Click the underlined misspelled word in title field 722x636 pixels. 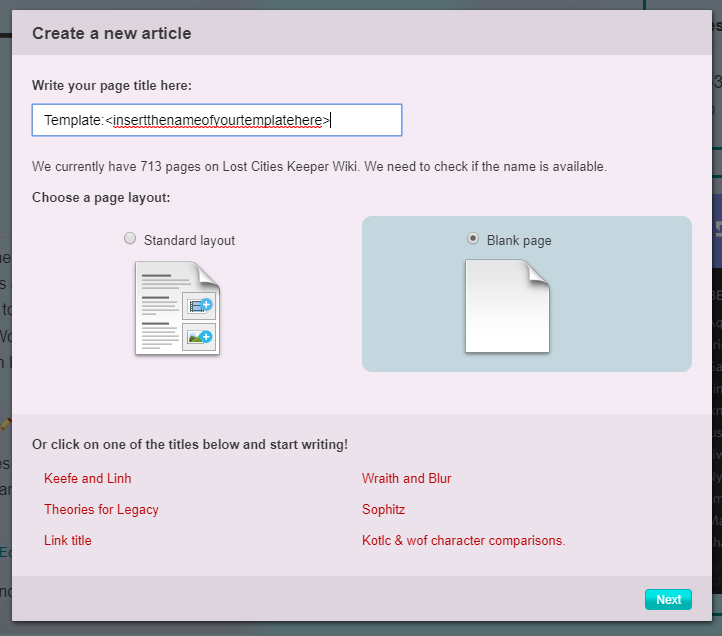click(217, 121)
